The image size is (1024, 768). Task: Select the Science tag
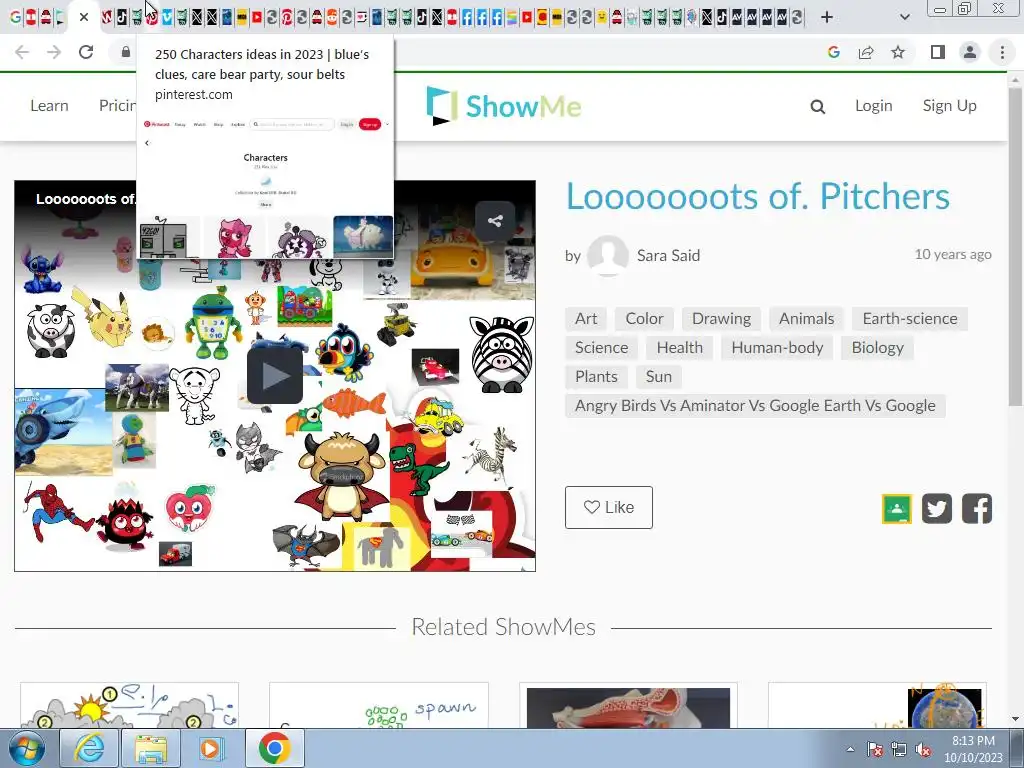601,347
